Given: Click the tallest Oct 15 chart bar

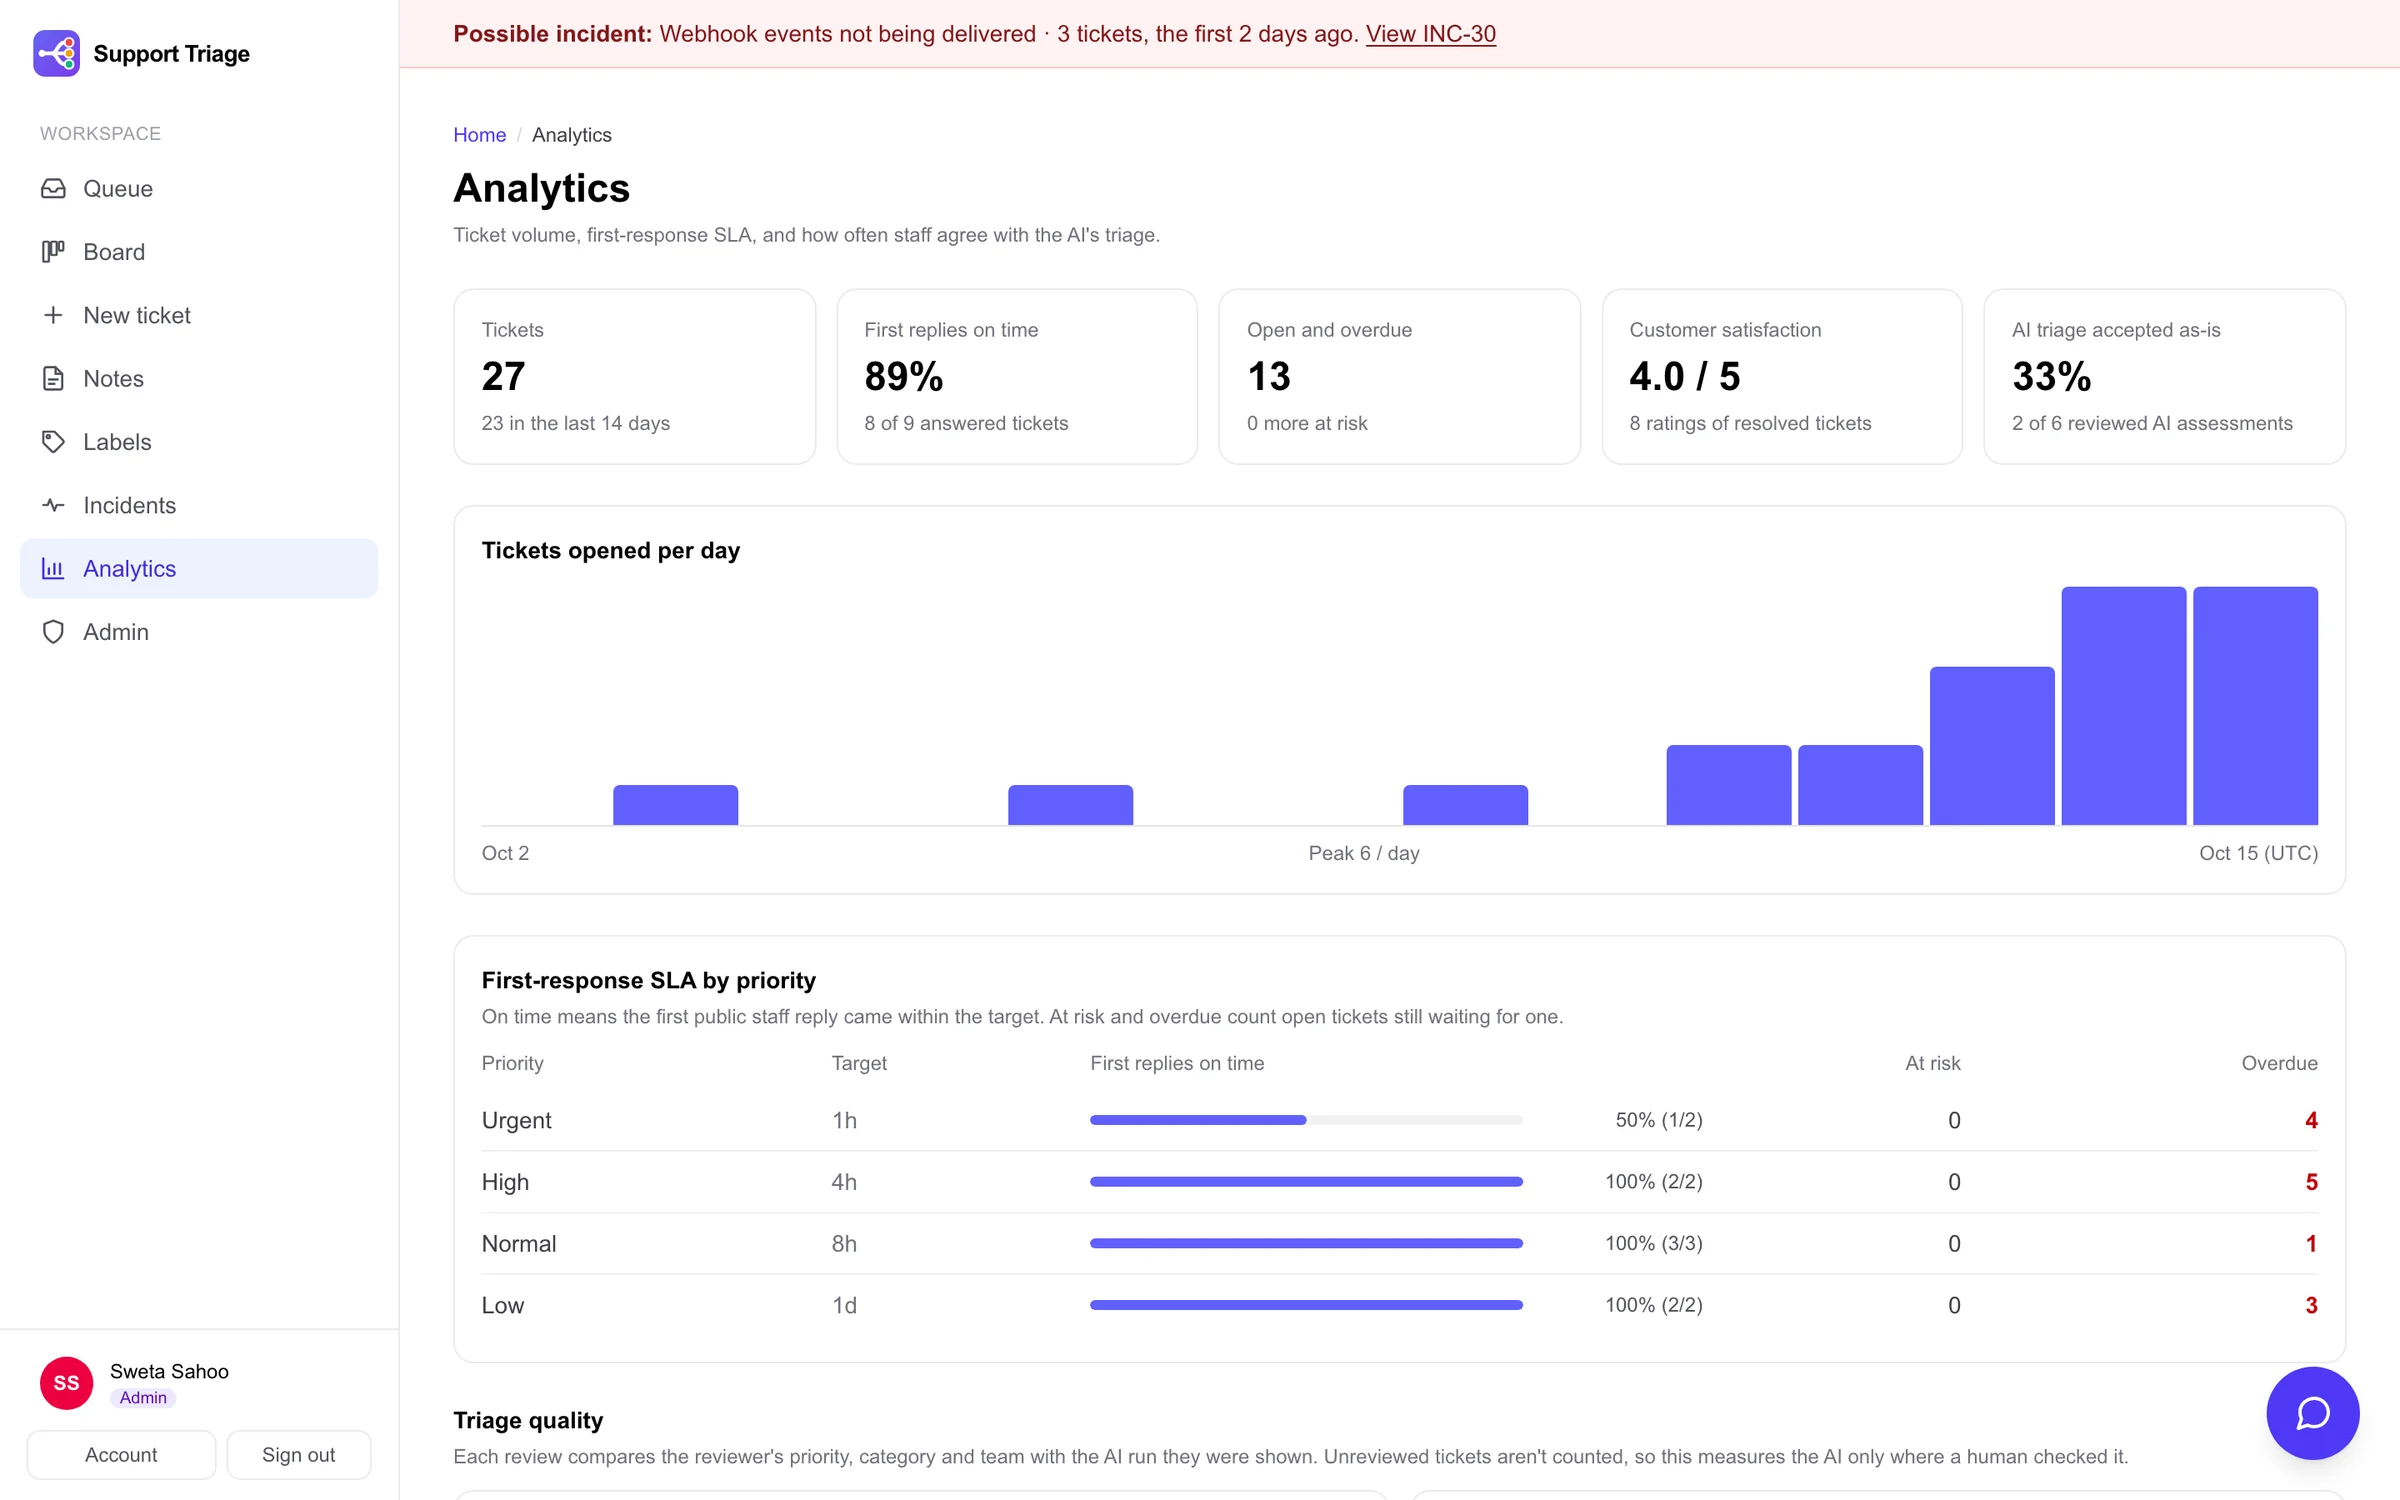Looking at the screenshot, I should pos(2255,706).
